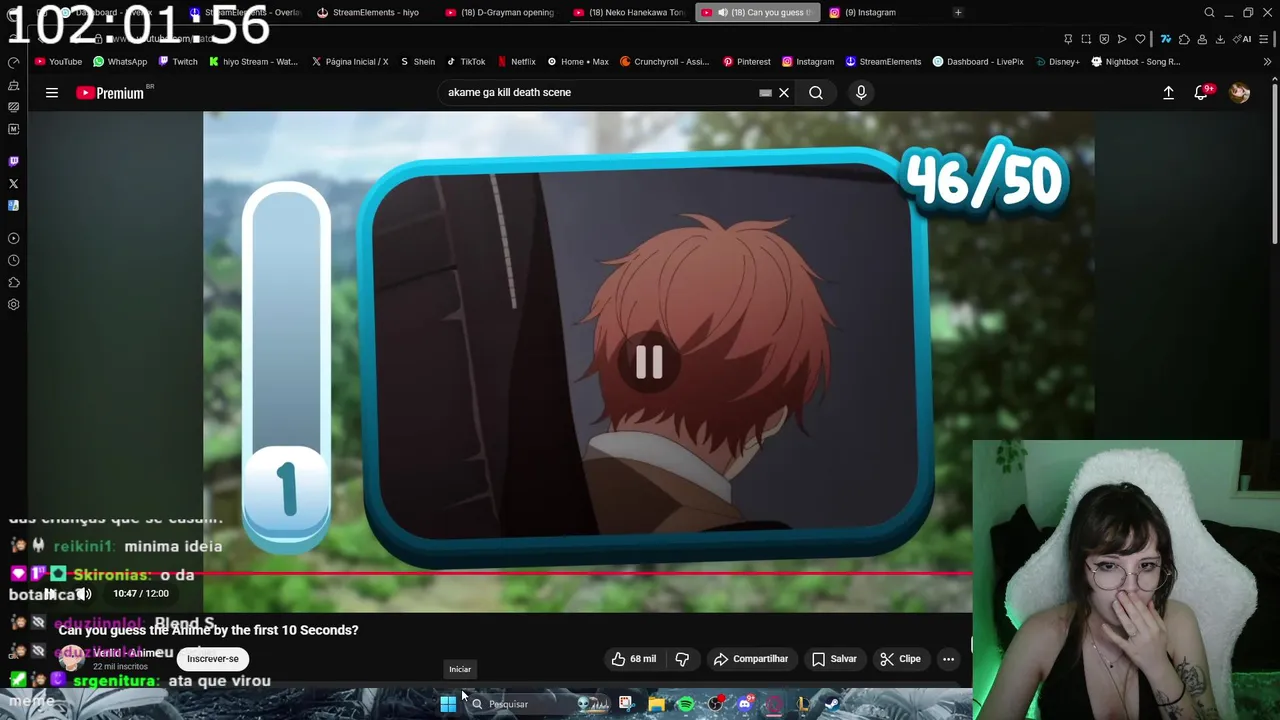Open the browser downloads arrow icon
The image size is (1280, 720).
point(1220,39)
